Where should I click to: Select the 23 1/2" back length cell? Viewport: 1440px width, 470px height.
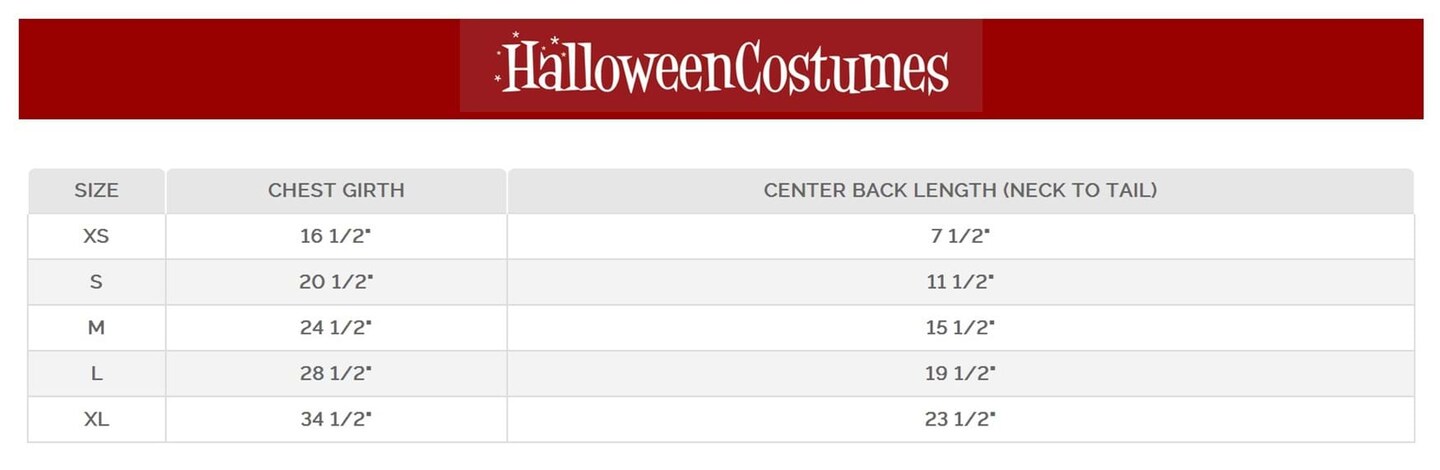(960, 420)
